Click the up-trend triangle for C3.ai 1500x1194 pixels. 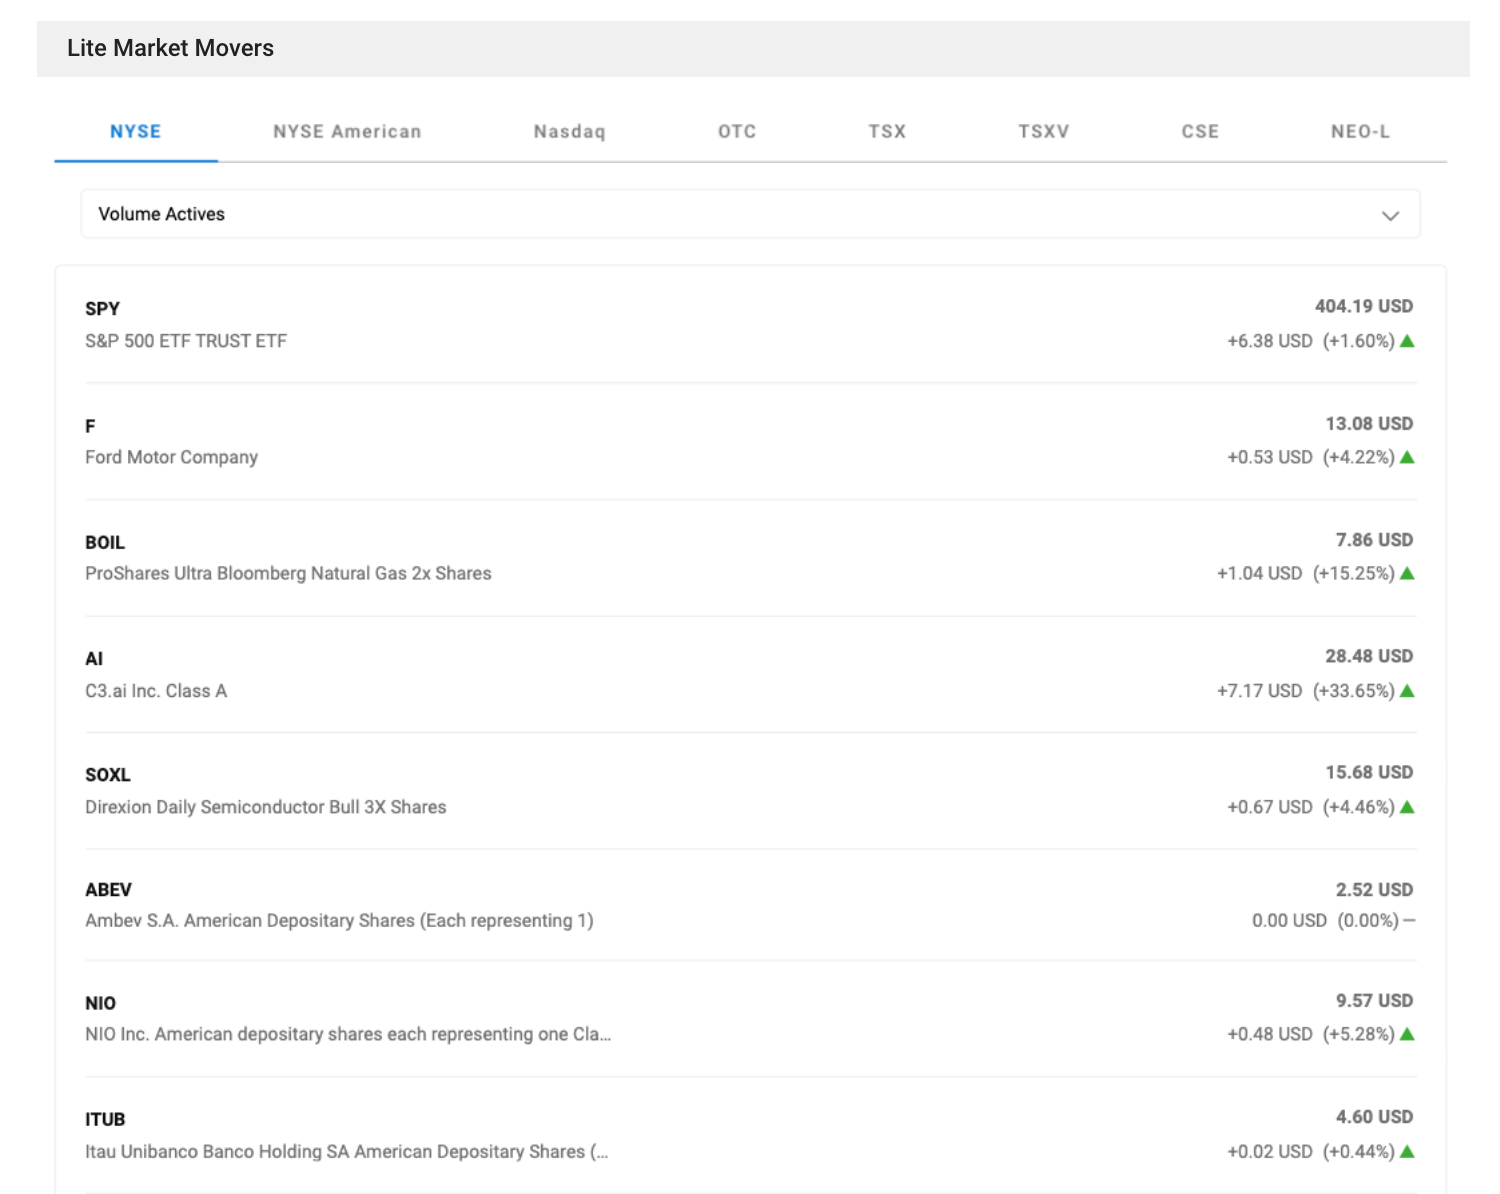[x=1407, y=690]
